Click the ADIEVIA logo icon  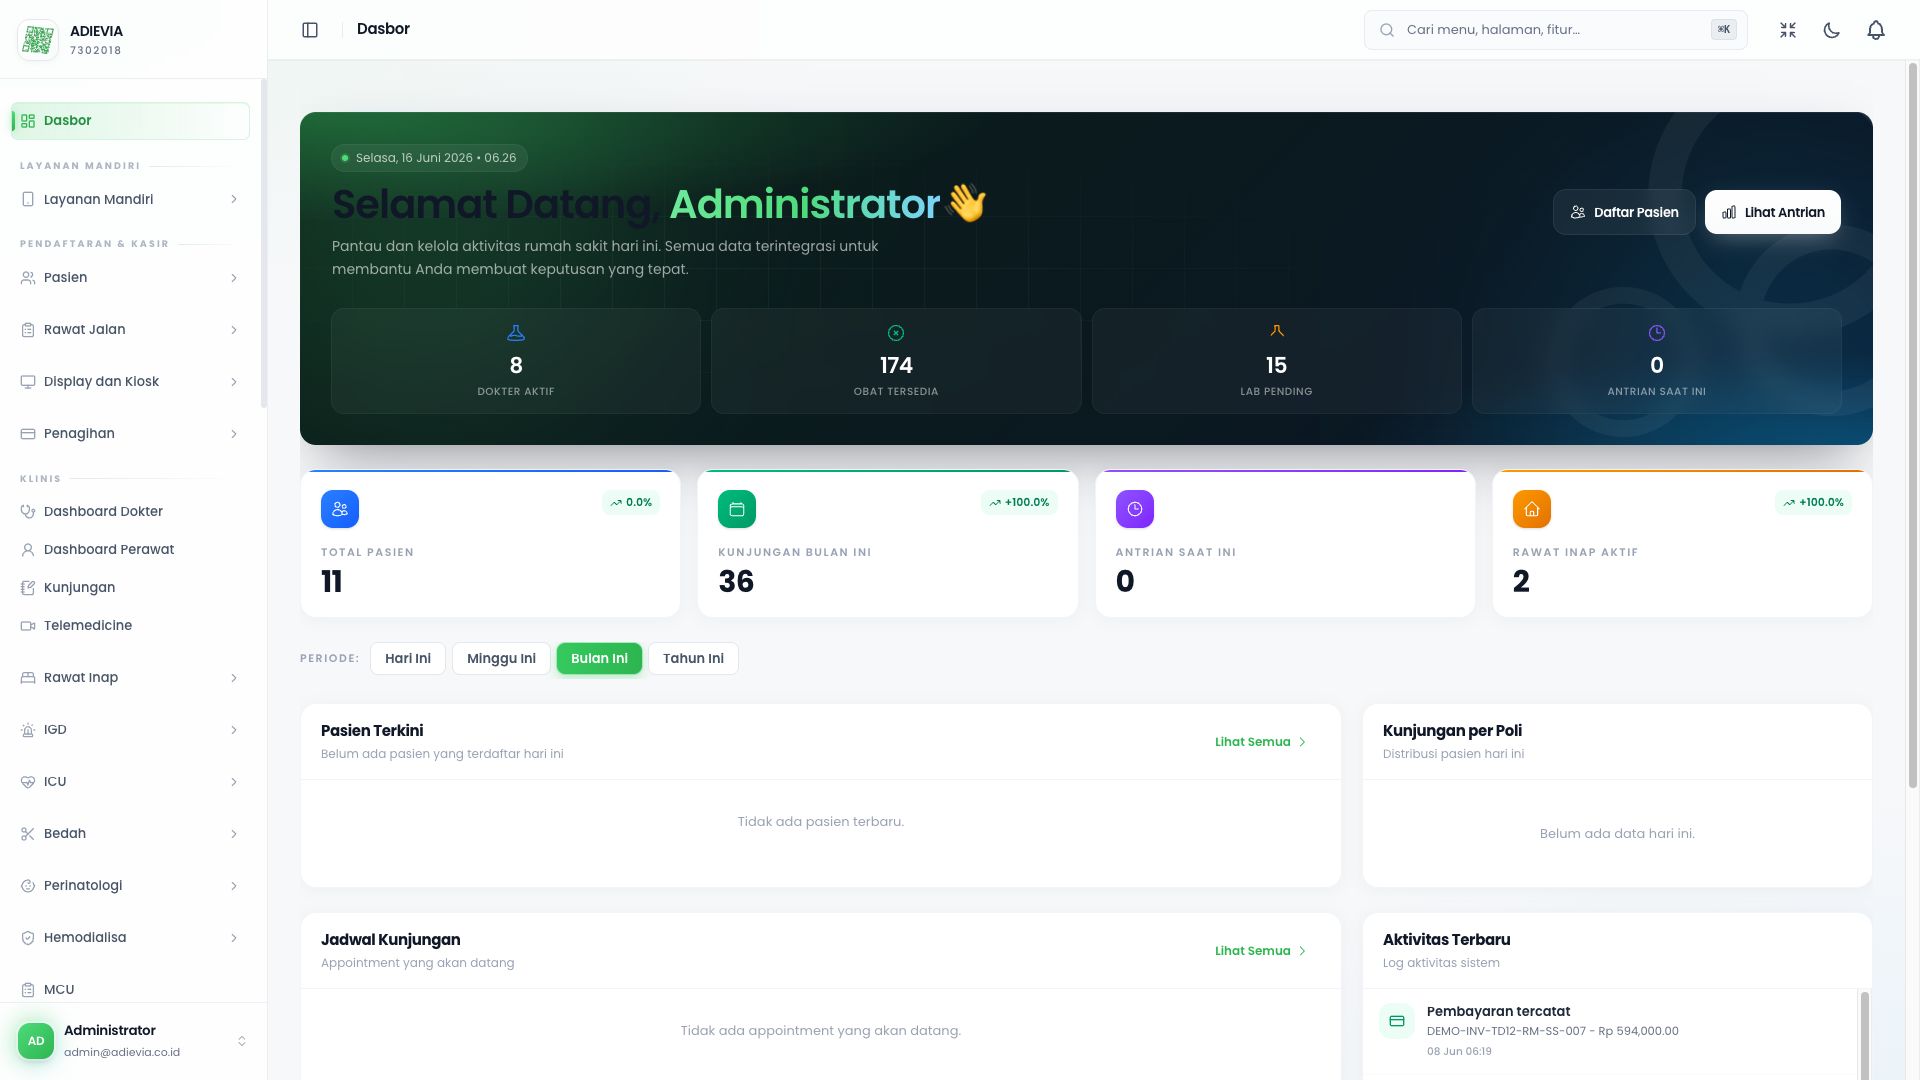pyautogui.click(x=38, y=40)
